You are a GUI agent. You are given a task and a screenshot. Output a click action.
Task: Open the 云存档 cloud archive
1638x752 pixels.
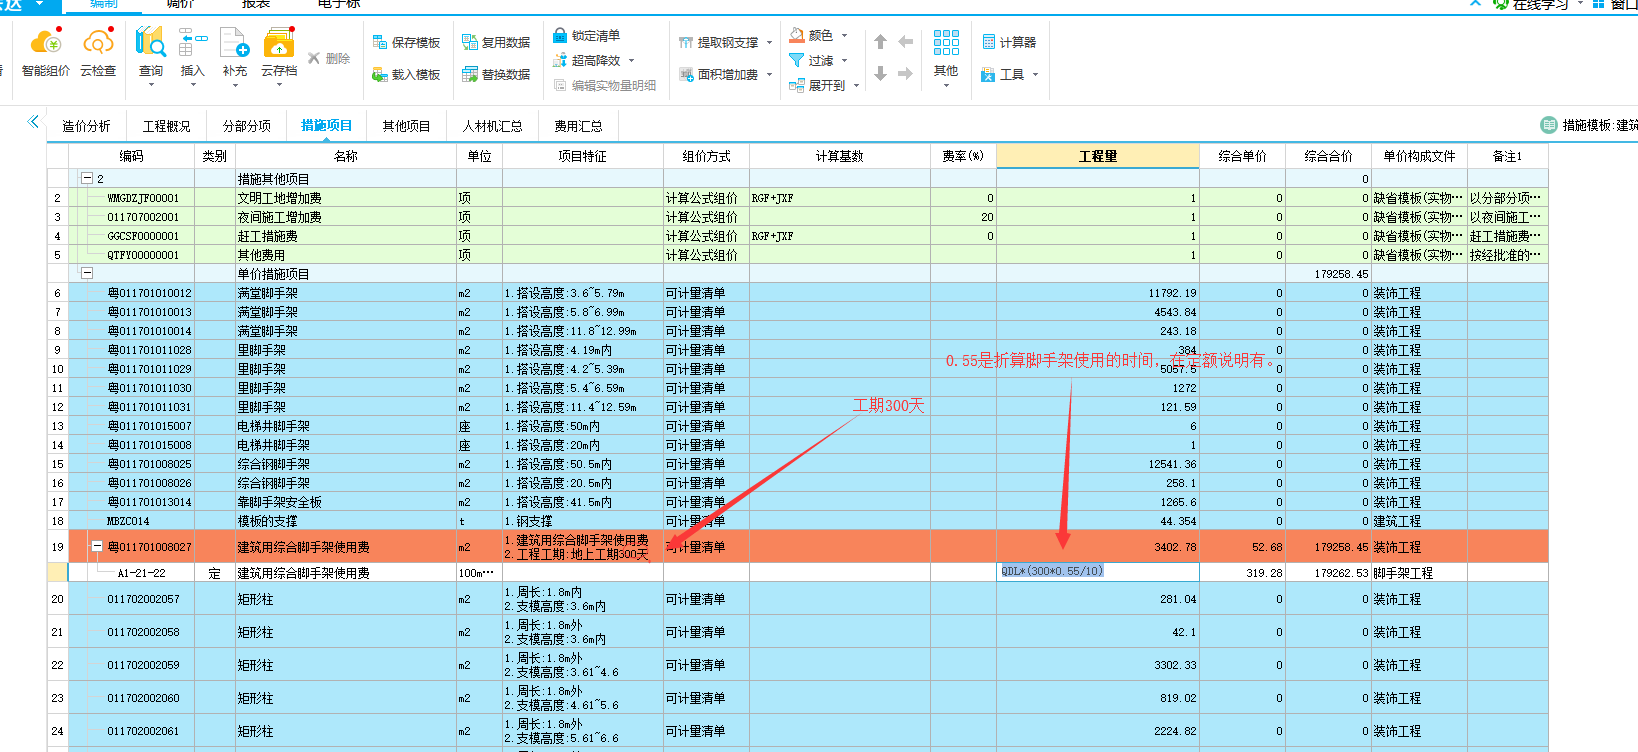tap(279, 55)
